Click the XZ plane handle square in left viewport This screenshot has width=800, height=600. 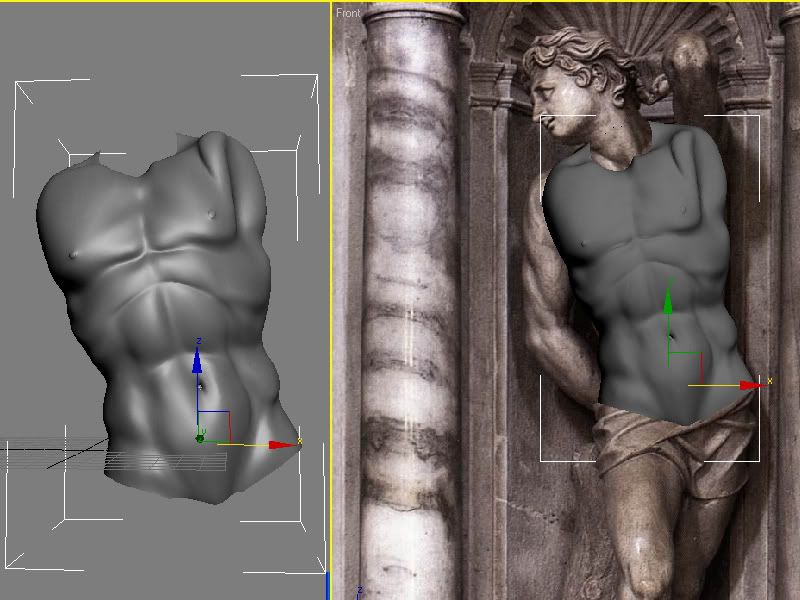pos(214,425)
